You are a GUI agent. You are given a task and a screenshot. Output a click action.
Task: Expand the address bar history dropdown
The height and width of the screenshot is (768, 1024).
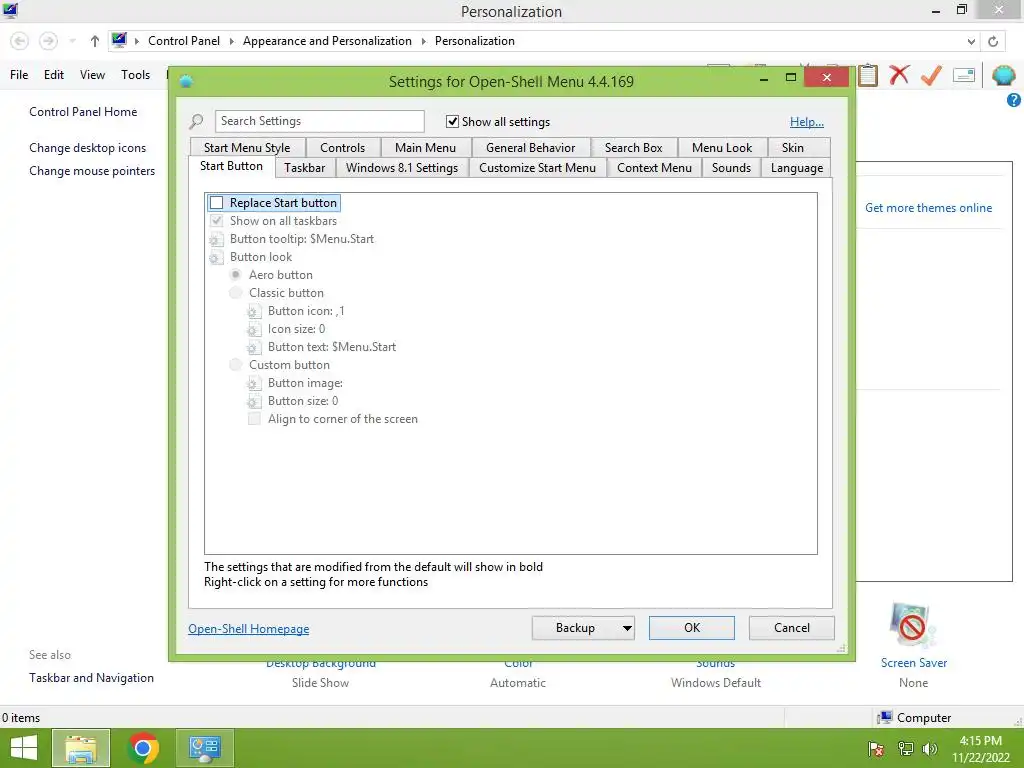pos(971,41)
